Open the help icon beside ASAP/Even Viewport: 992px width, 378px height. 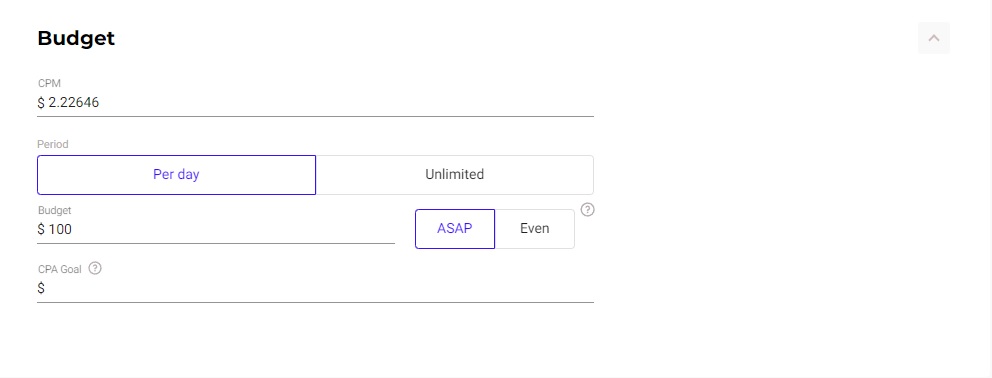point(587,210)
